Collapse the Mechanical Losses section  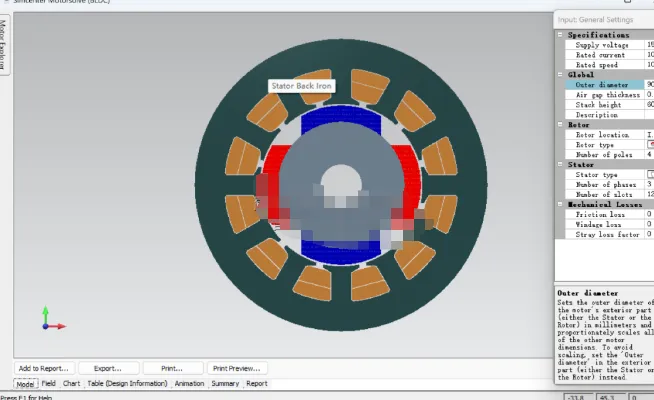560,204
